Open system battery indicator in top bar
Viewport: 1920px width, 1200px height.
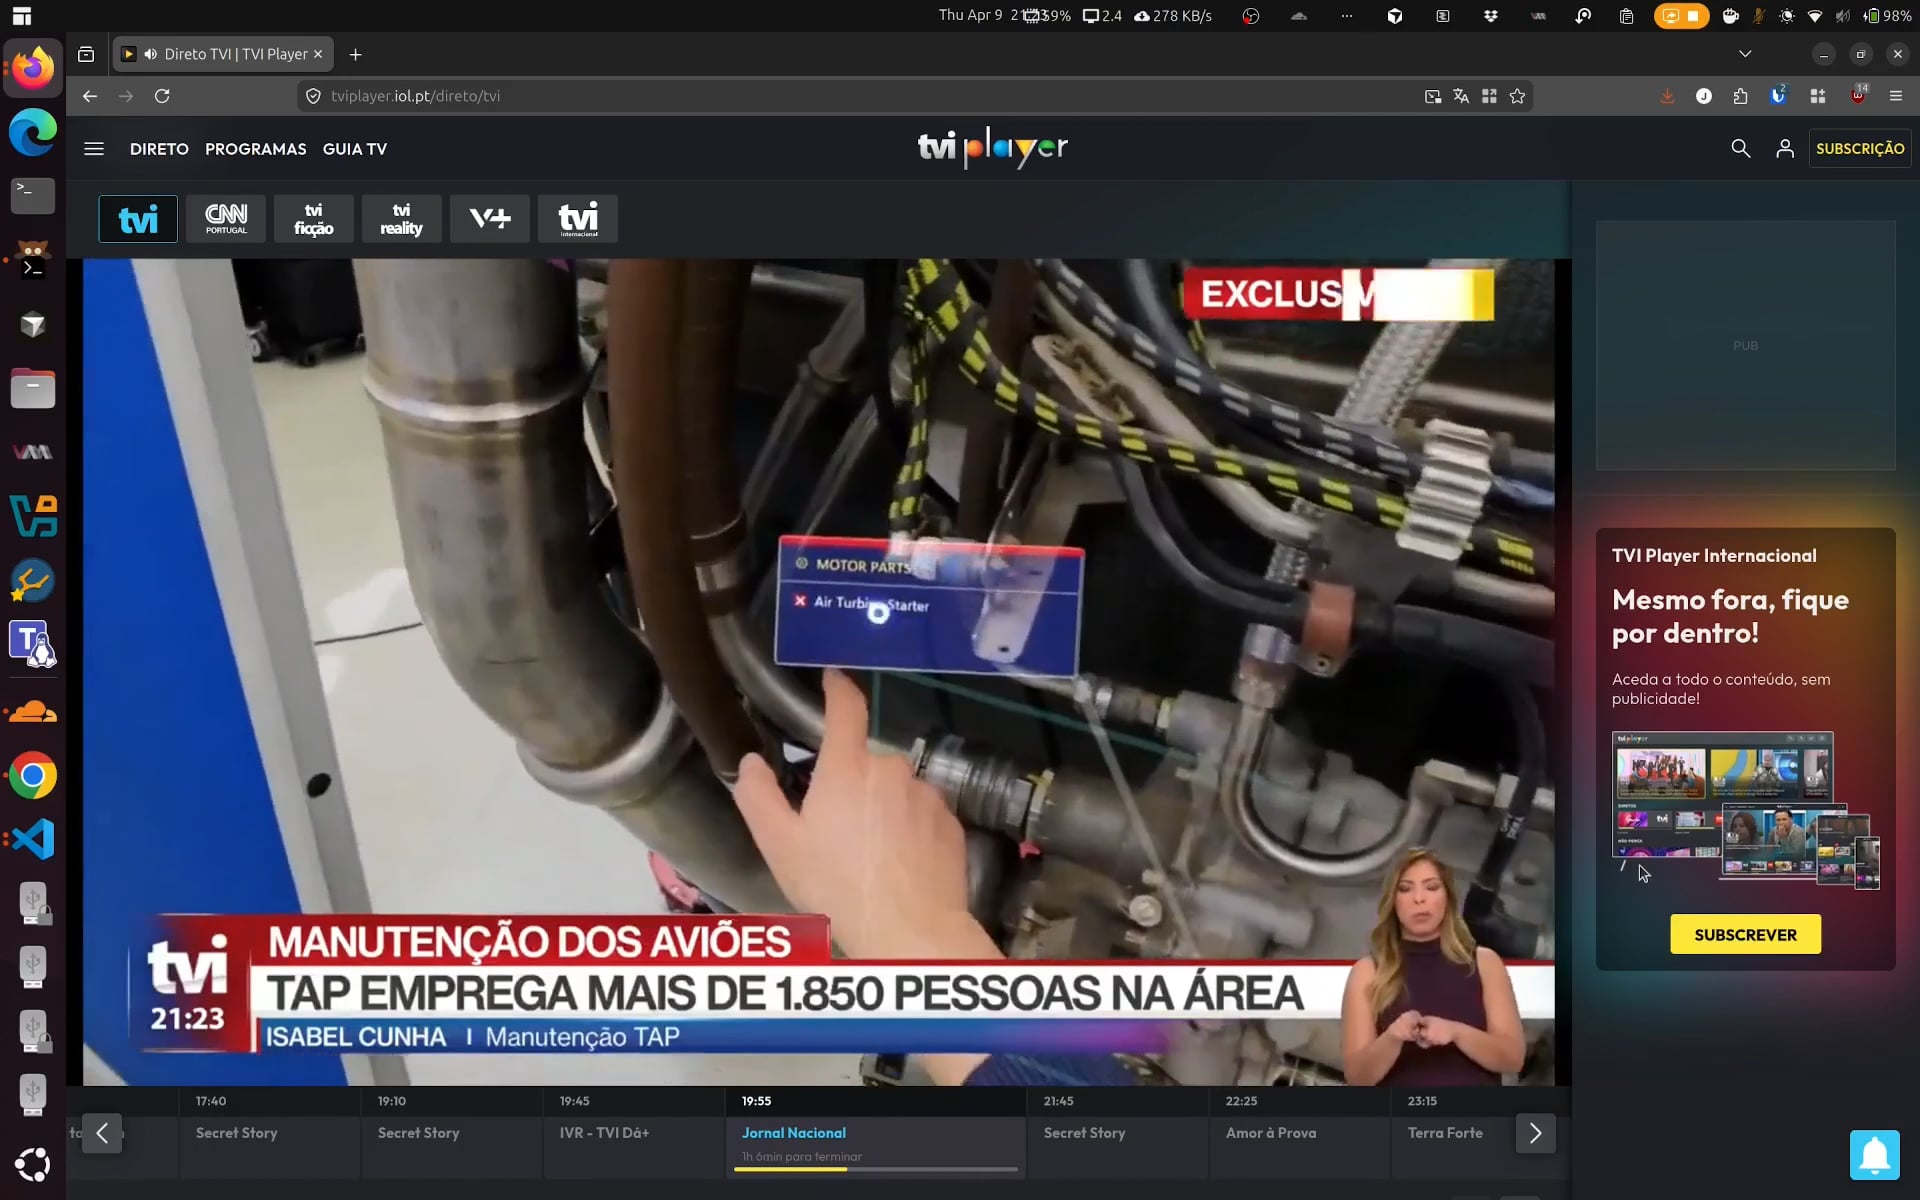coord(1886,15)
